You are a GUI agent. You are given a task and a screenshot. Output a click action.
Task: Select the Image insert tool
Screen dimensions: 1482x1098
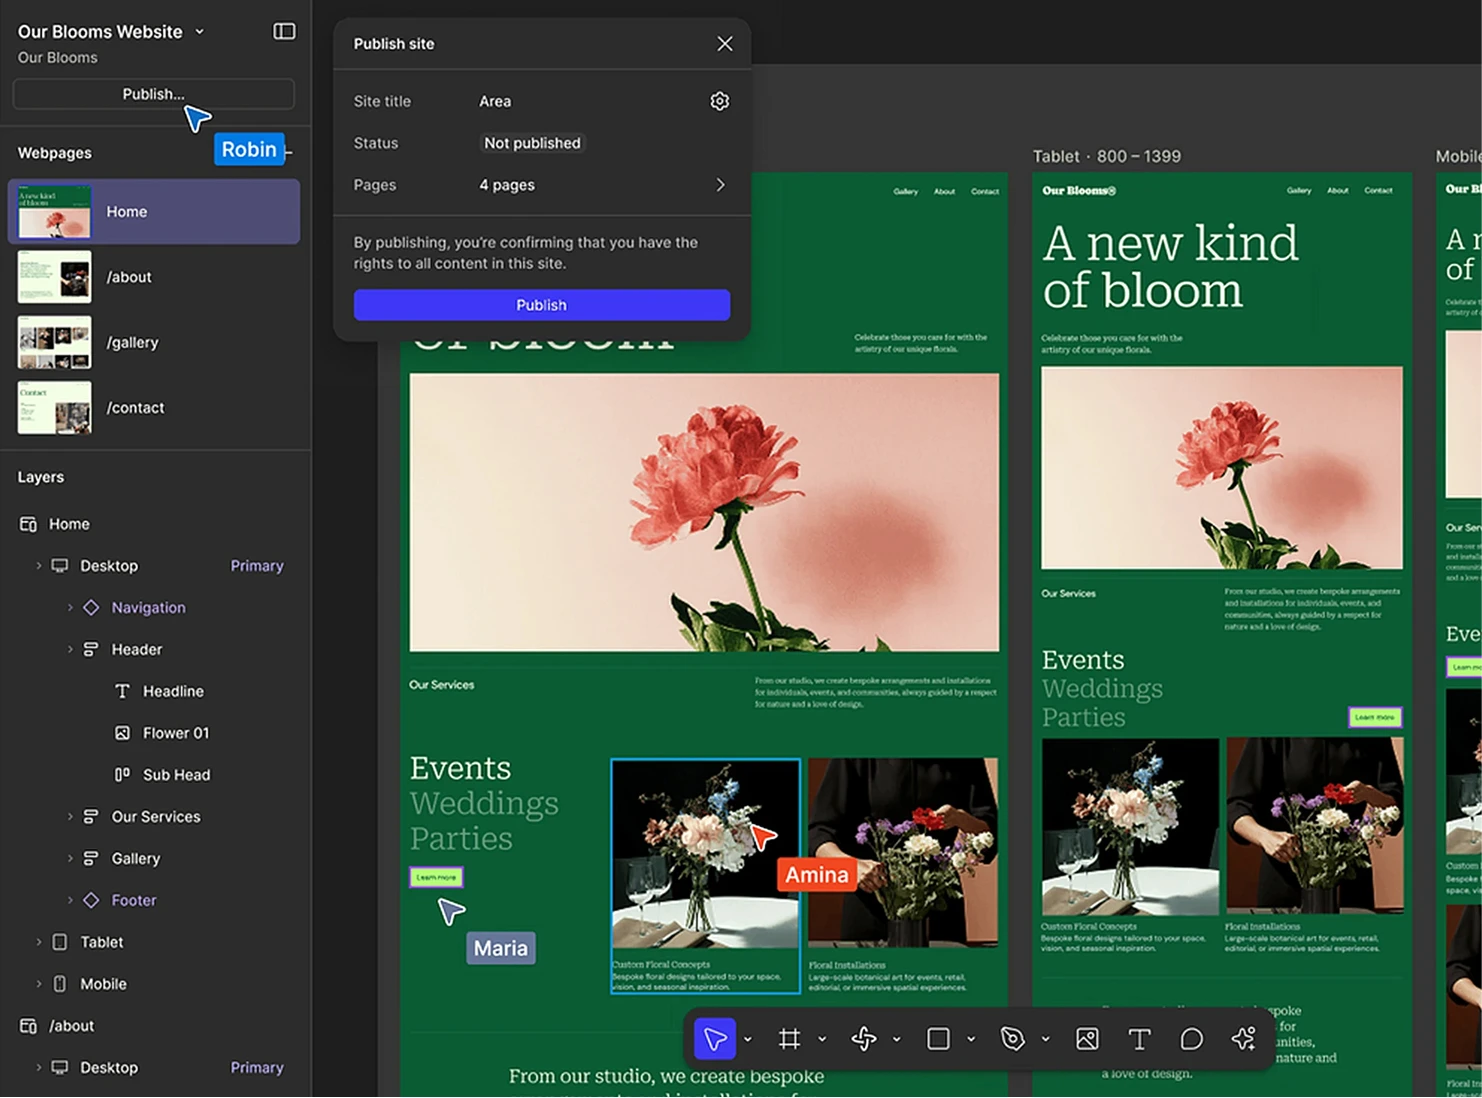click(1087, 1039)
